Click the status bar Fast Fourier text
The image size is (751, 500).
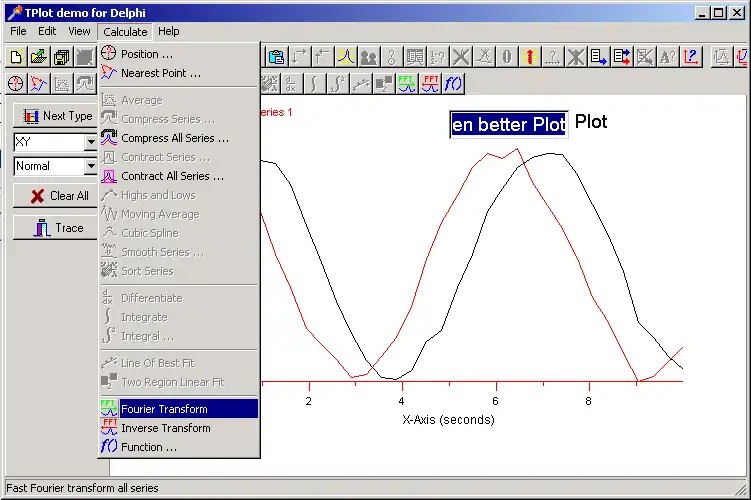click(x=82, y=488)
